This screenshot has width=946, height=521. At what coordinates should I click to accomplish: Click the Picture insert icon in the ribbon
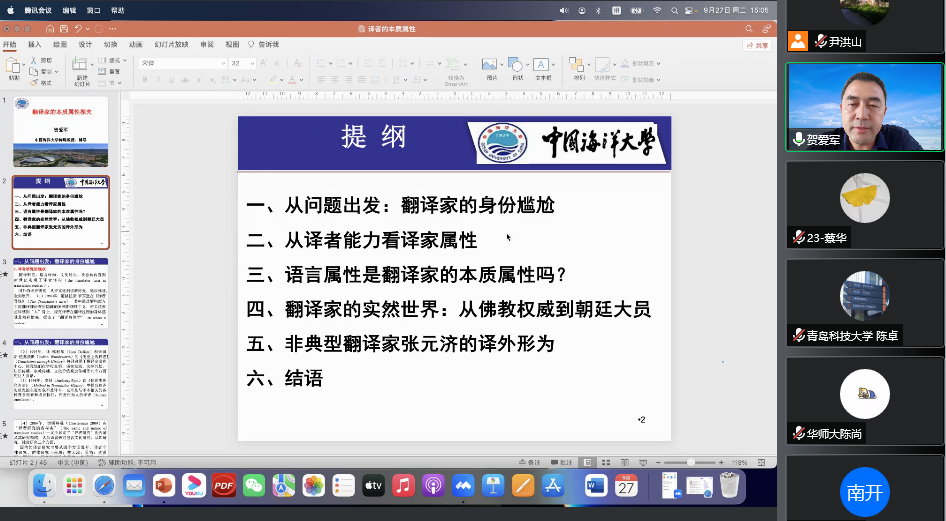[491, 66]
